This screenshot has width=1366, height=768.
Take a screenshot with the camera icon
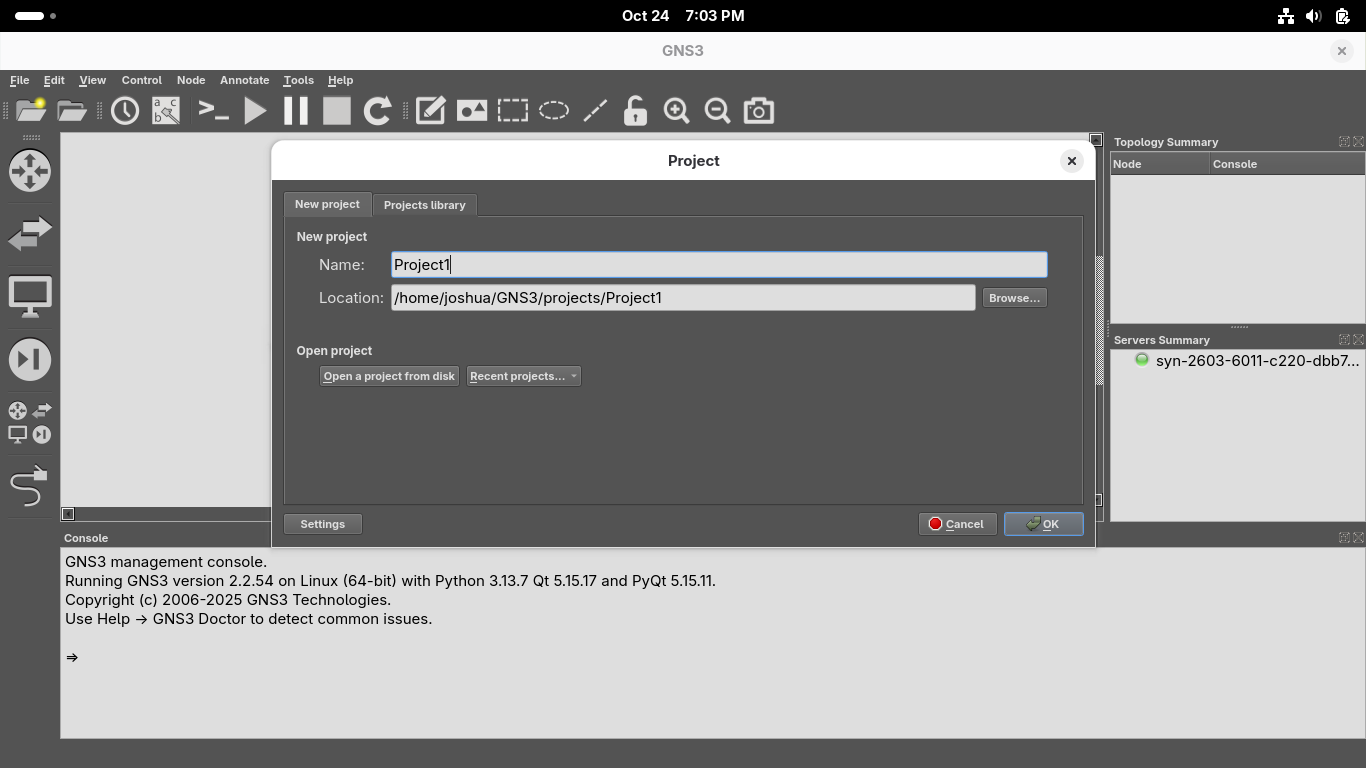[758, 111]
